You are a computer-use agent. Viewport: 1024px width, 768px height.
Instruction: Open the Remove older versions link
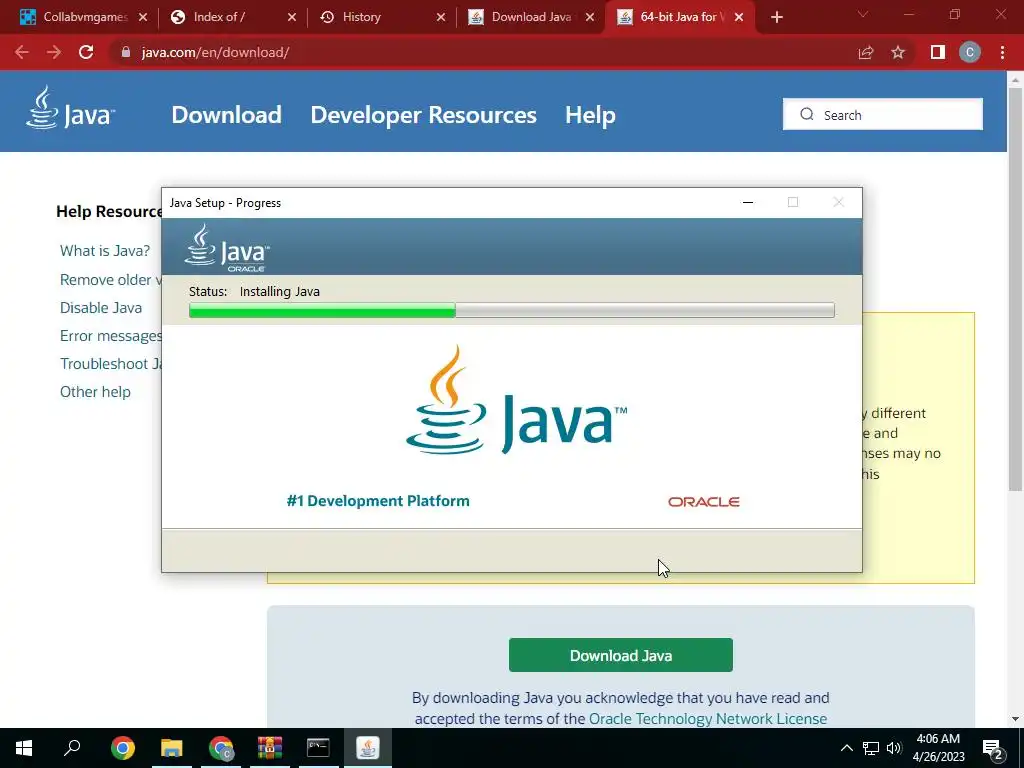pyautogui.click(x=110, y=280)
